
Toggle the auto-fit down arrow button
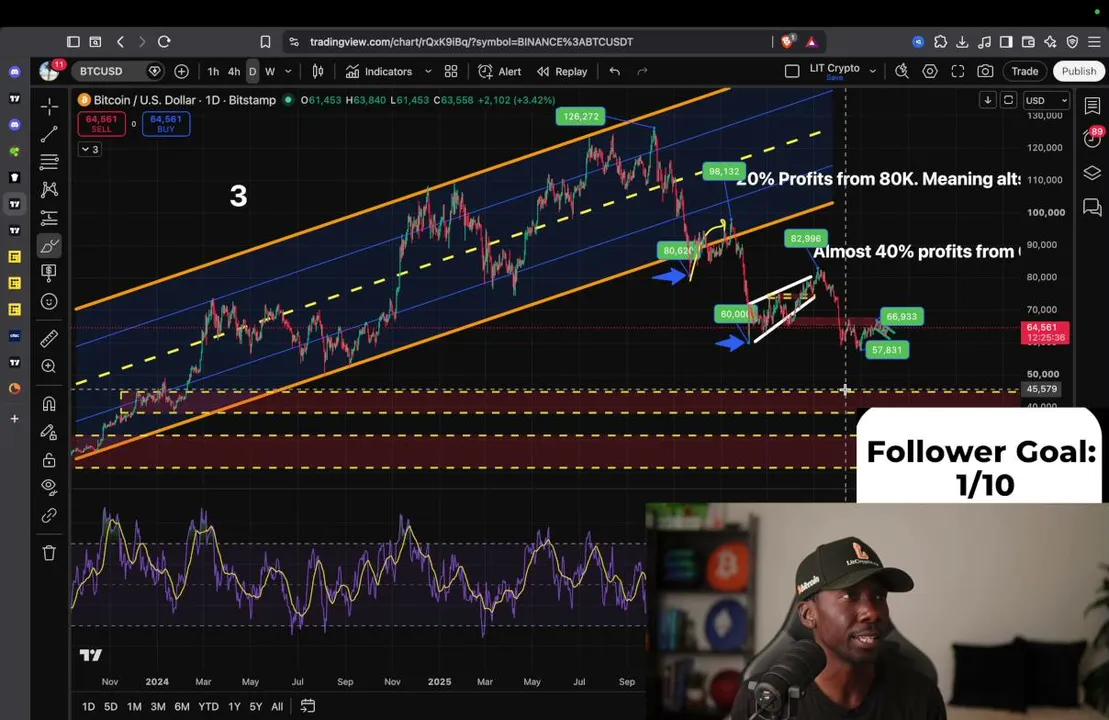[987, 100]
